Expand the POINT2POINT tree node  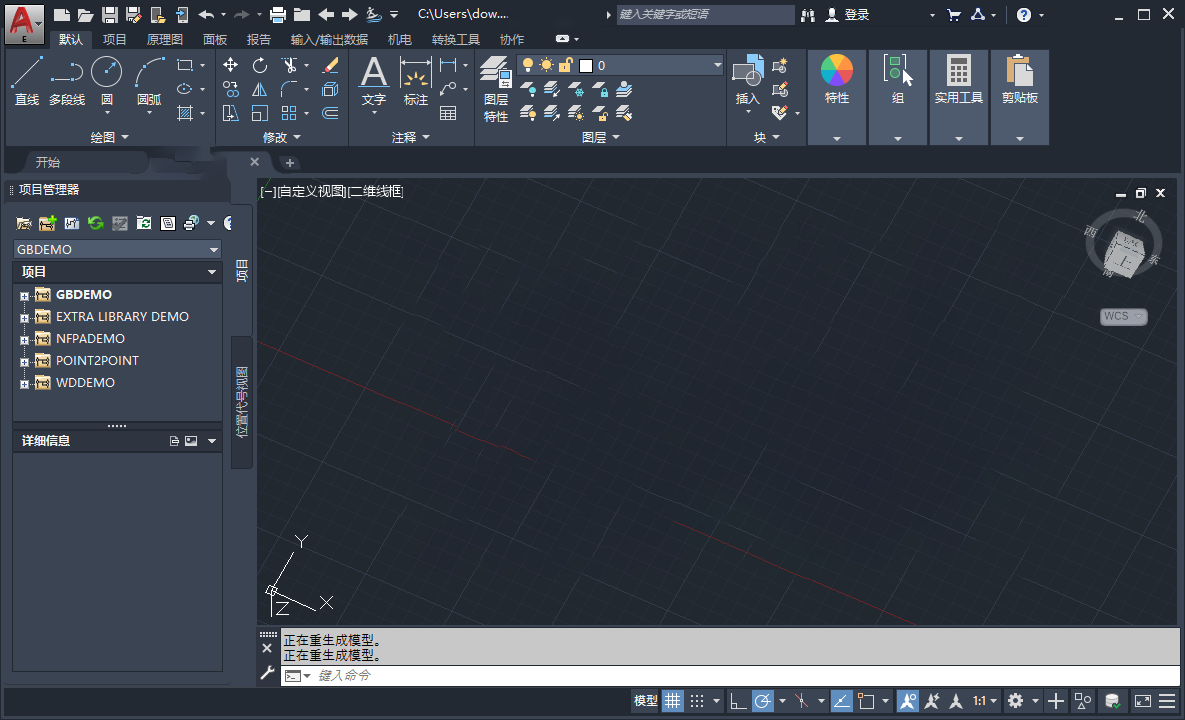pyautogui.click(x=24, y=362)
